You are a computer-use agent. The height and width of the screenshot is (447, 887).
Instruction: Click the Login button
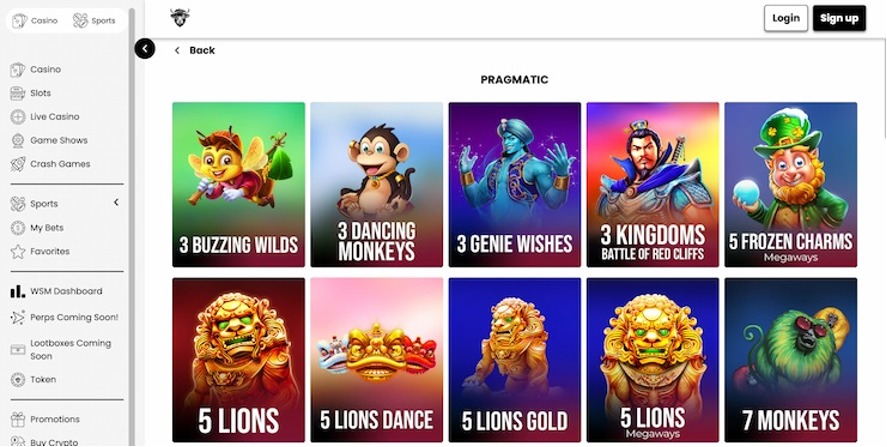pyautogui.click(x=786, y=18)
